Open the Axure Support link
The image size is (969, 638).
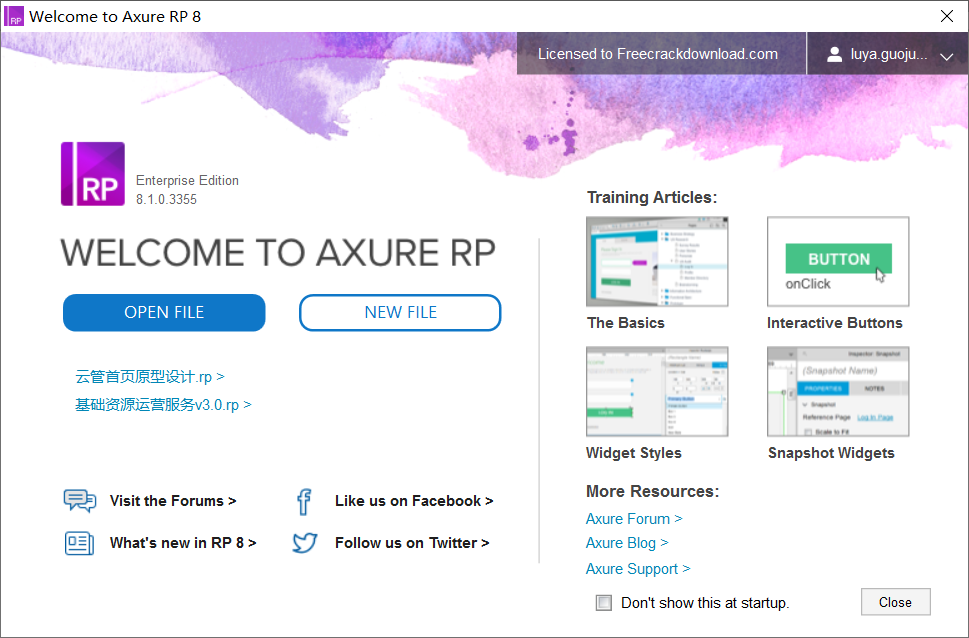tap(638, 569)
